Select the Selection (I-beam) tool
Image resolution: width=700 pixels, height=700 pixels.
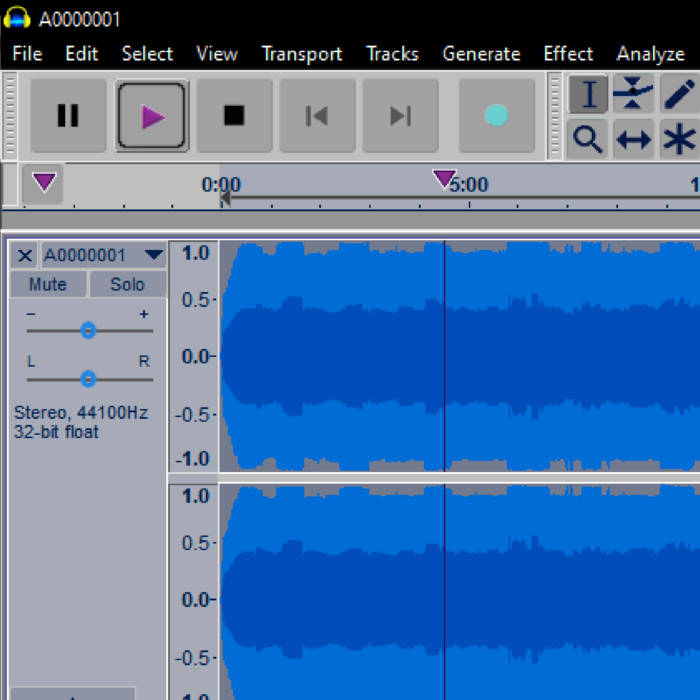(588, 95)
